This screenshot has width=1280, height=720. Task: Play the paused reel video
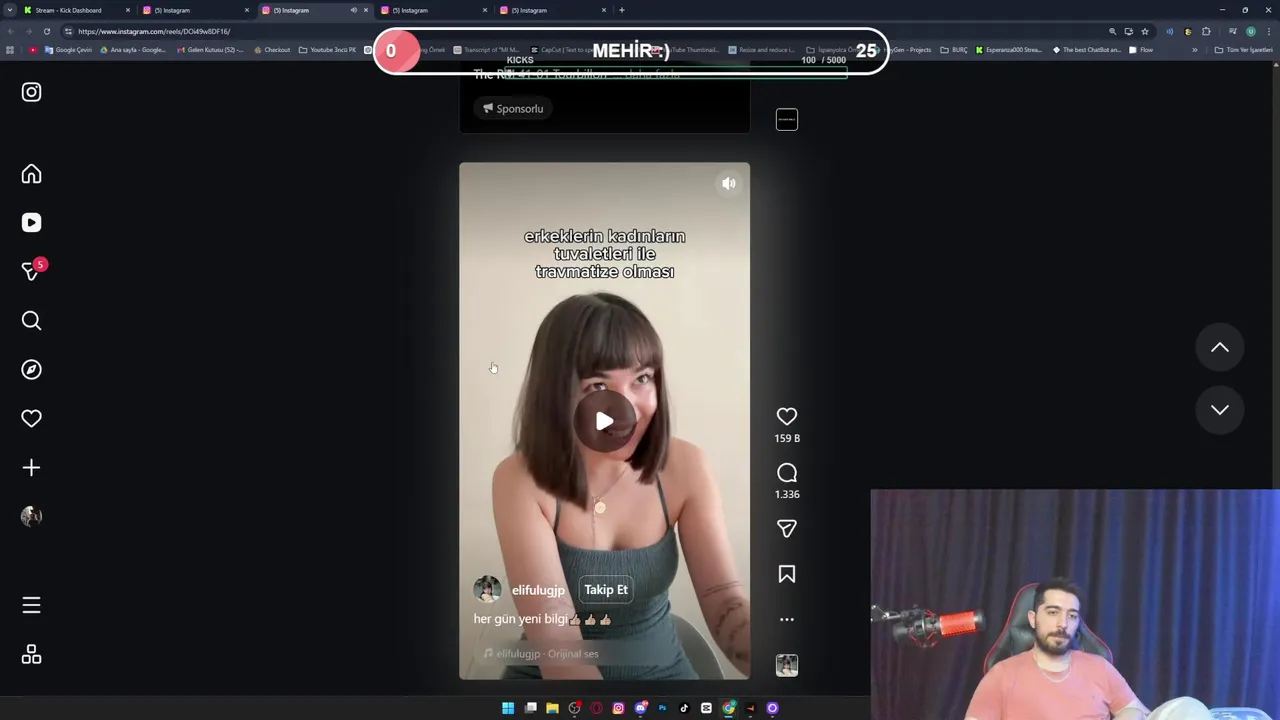[604, 421]
